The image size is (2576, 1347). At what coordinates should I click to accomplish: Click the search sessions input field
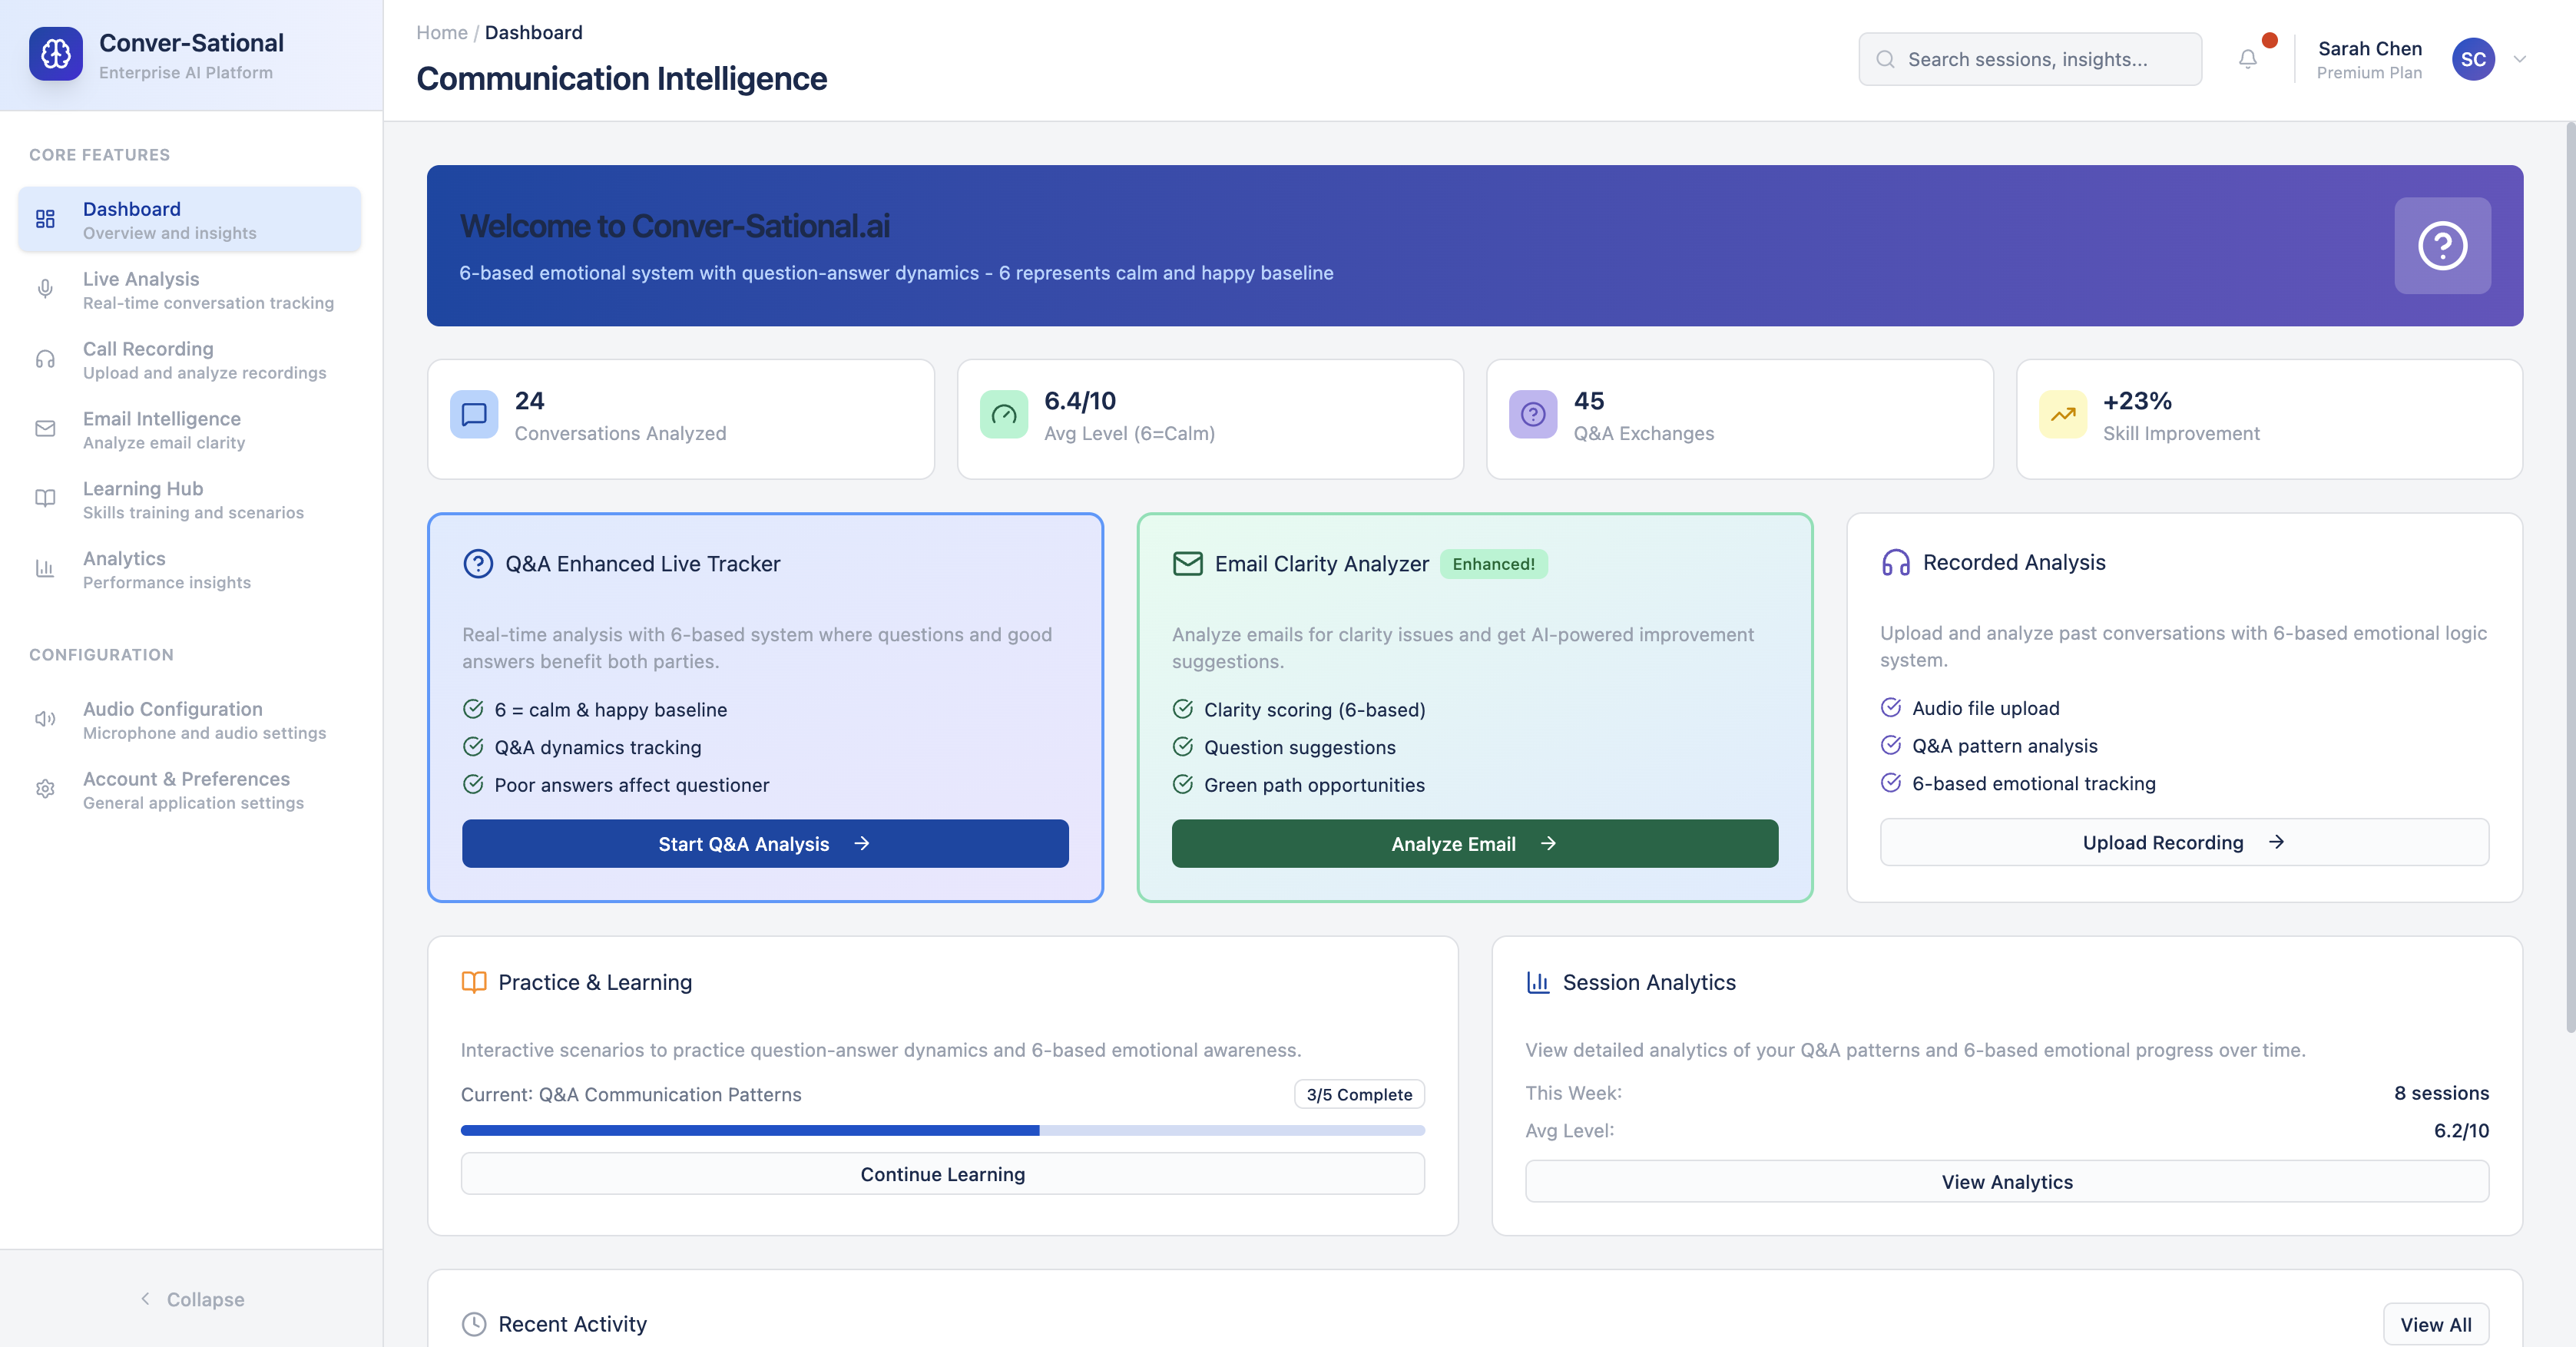[x=2030, y=59]
